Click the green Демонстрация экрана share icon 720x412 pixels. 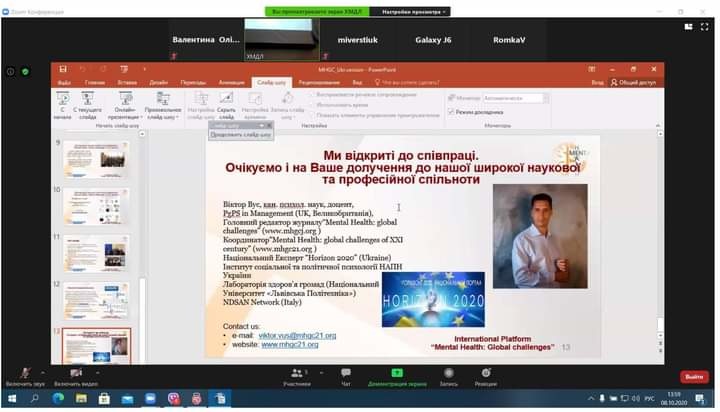(396, 373)
